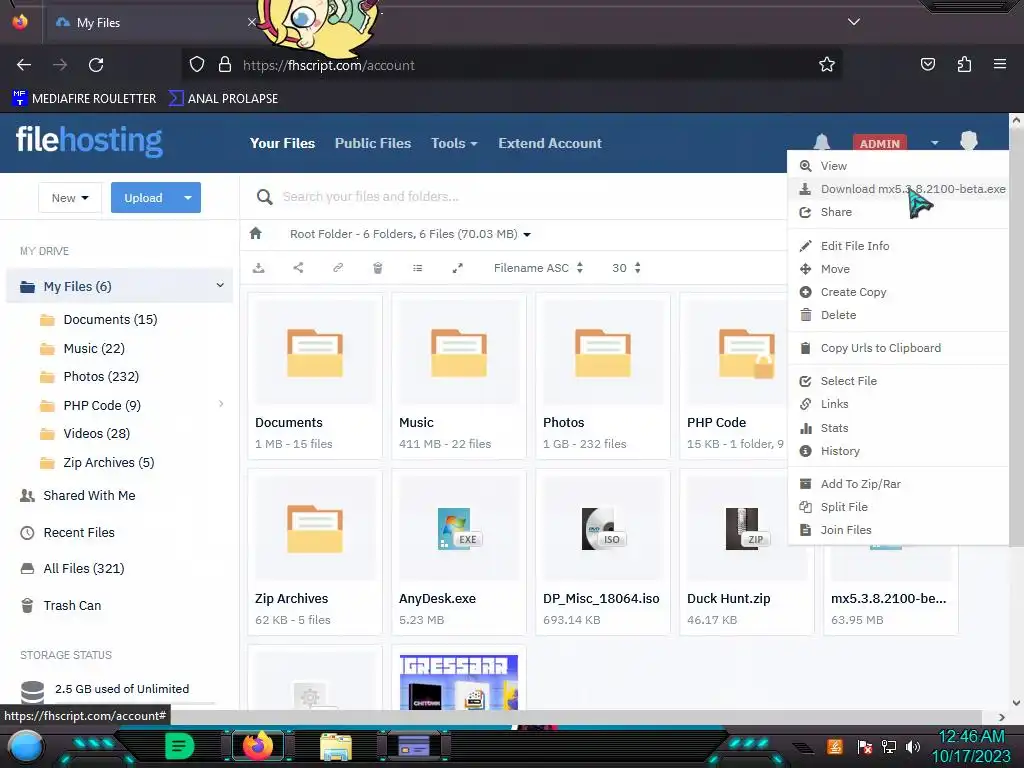The height and width of the screenshot is (768, 1024).
Task: Click the fullscreen expand icon in toolbar
Action: tap(458, 268)
